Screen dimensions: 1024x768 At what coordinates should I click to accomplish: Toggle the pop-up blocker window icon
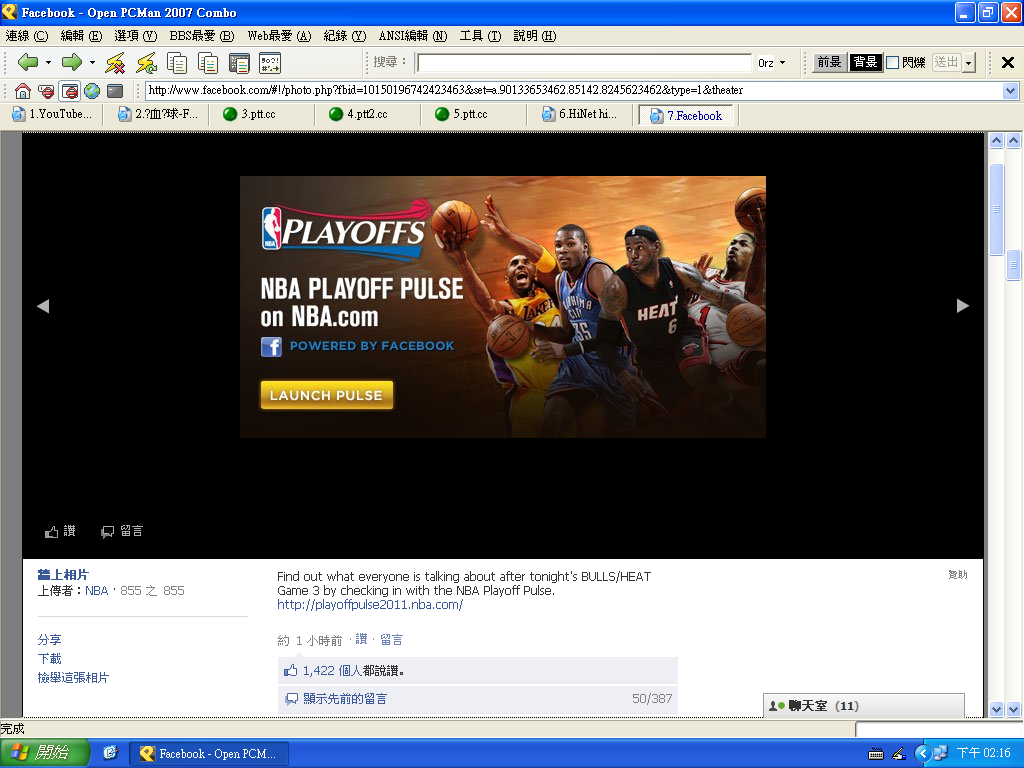(69, 91)
